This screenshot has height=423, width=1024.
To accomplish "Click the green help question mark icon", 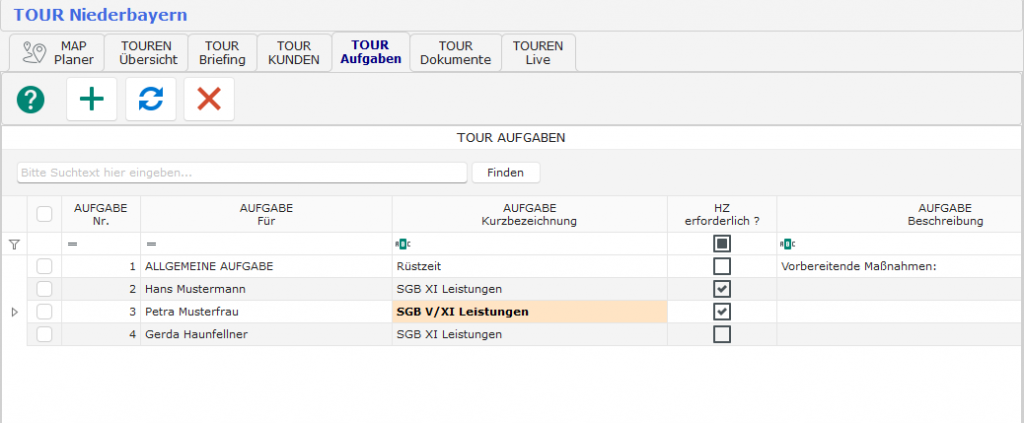I will point(31,99).
